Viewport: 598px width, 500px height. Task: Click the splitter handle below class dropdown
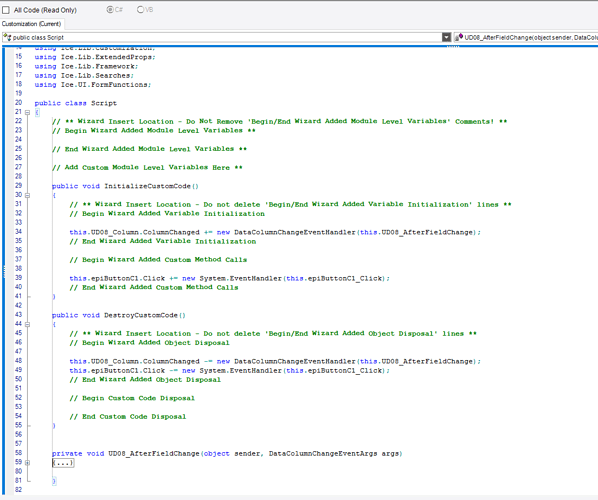[x=453, y=47]
